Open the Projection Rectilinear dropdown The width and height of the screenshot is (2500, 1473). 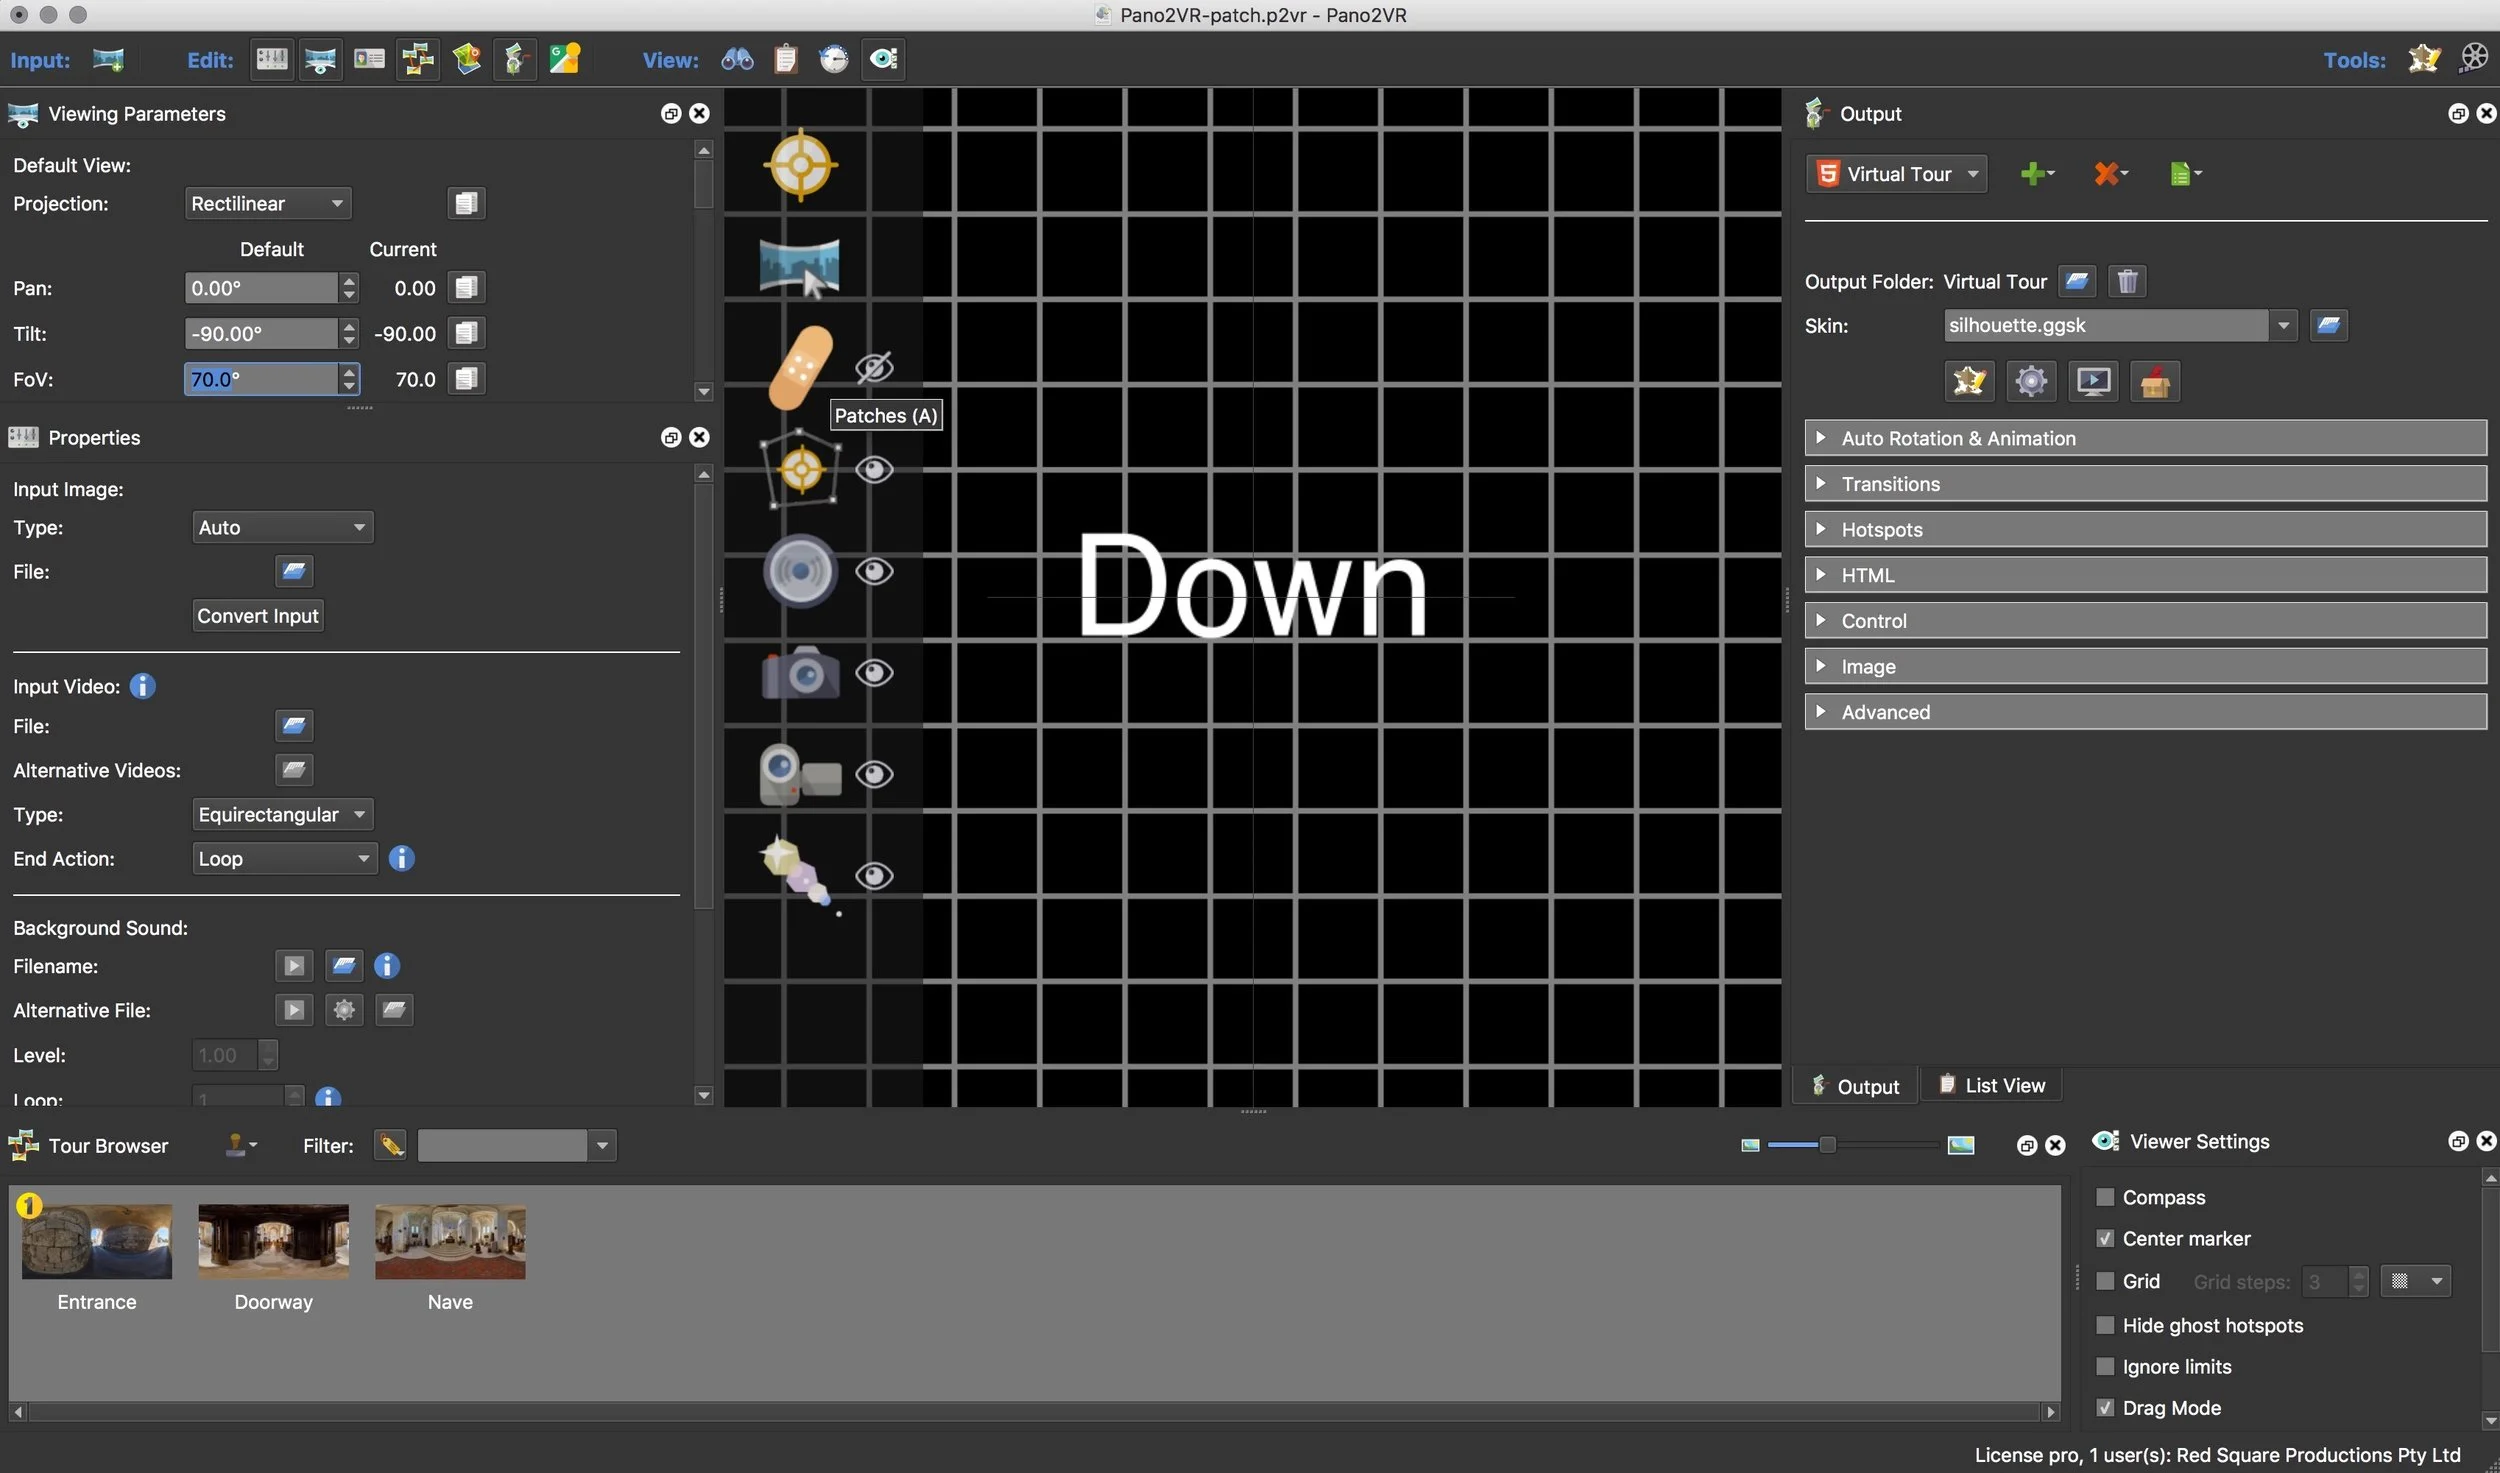pyautogui.click(x=268, y=204)
